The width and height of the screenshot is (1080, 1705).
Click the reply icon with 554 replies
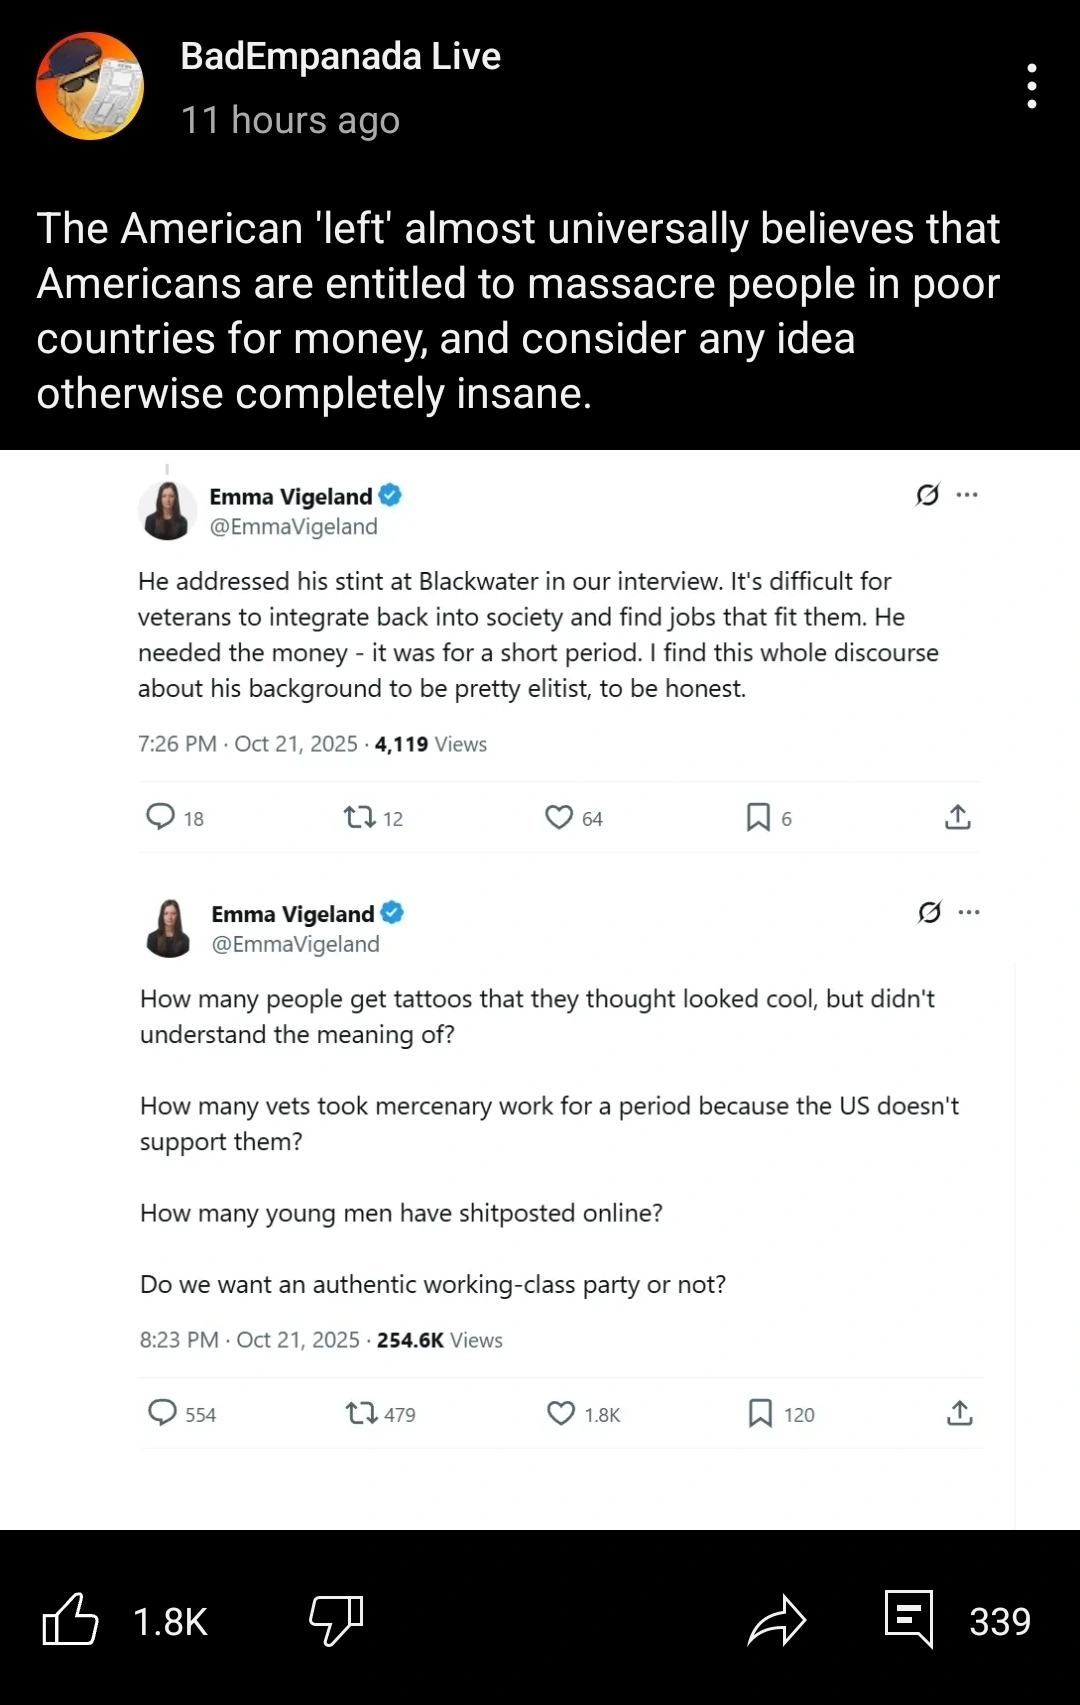coord(163,1412)
